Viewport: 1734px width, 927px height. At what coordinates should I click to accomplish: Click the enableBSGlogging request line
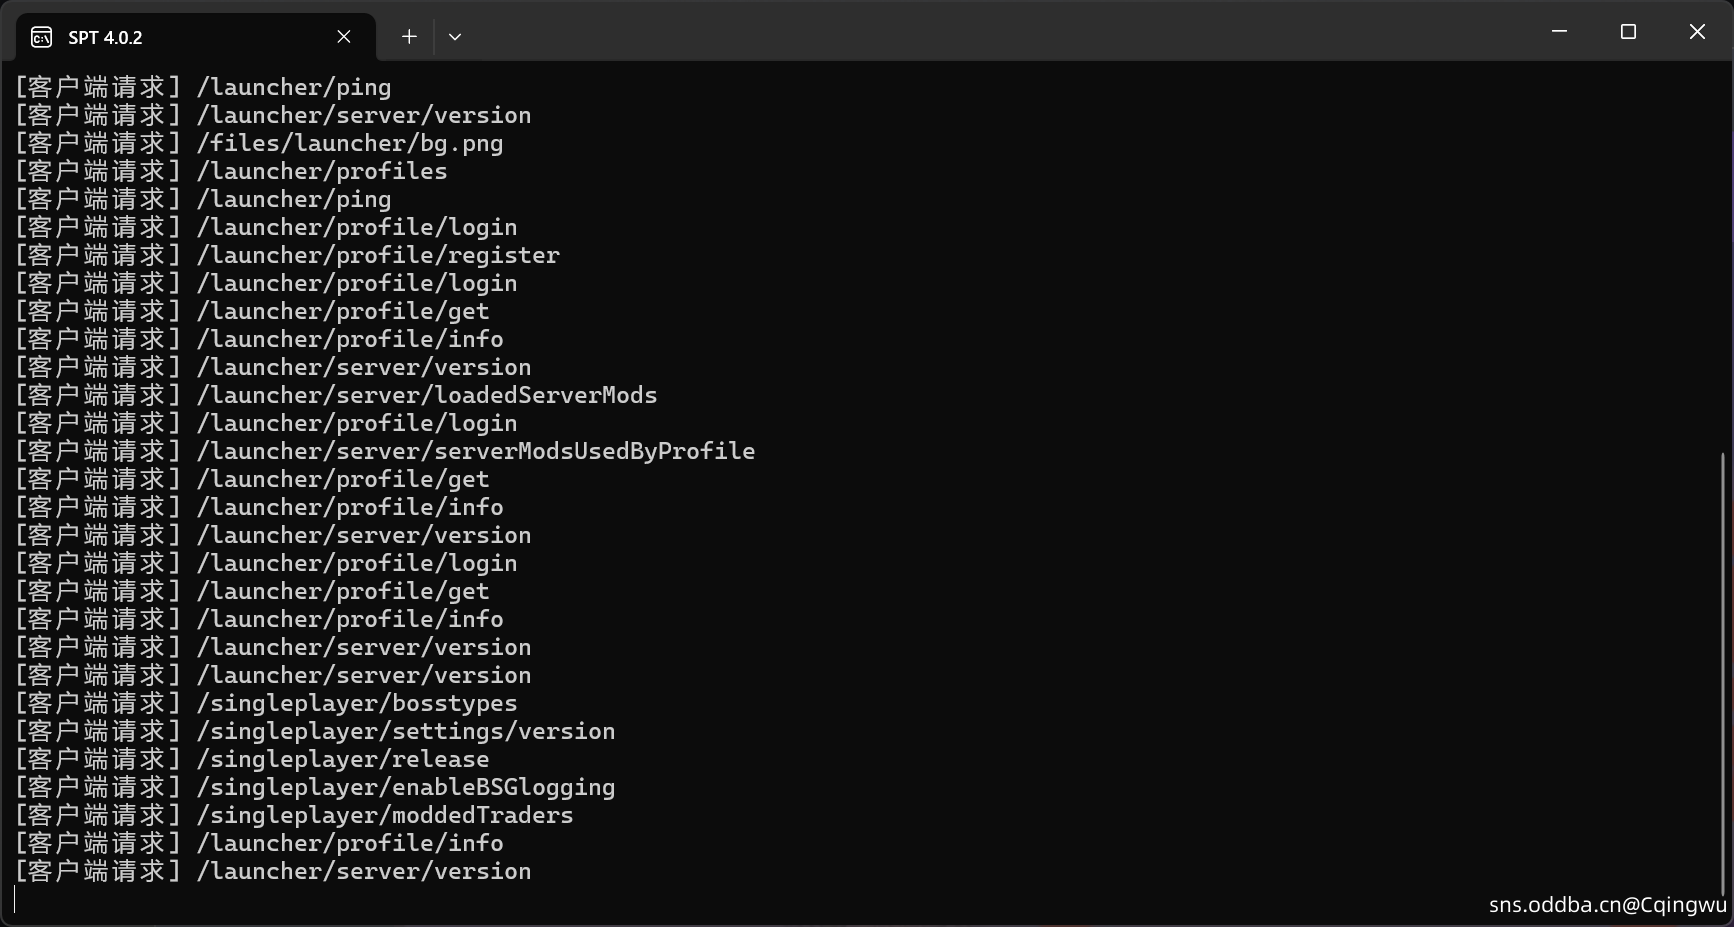[405, 787]
